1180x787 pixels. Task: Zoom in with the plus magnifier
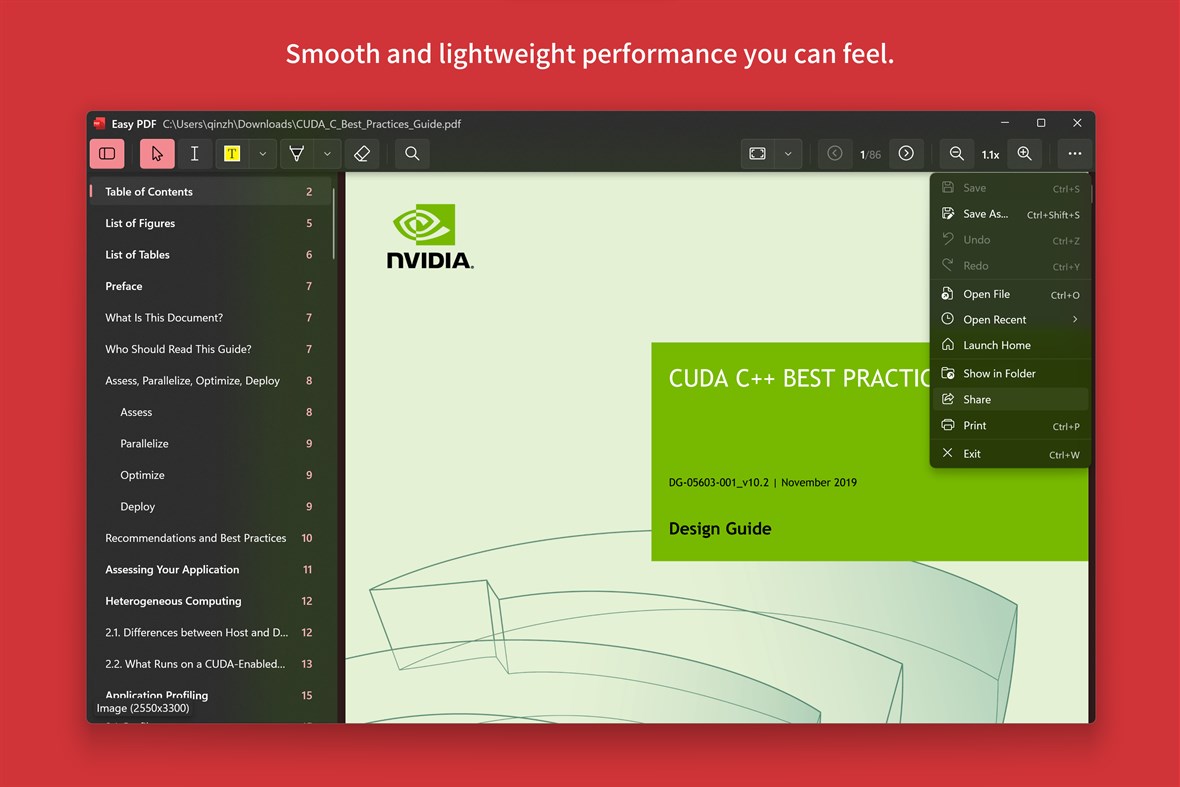pos(1024,153)
